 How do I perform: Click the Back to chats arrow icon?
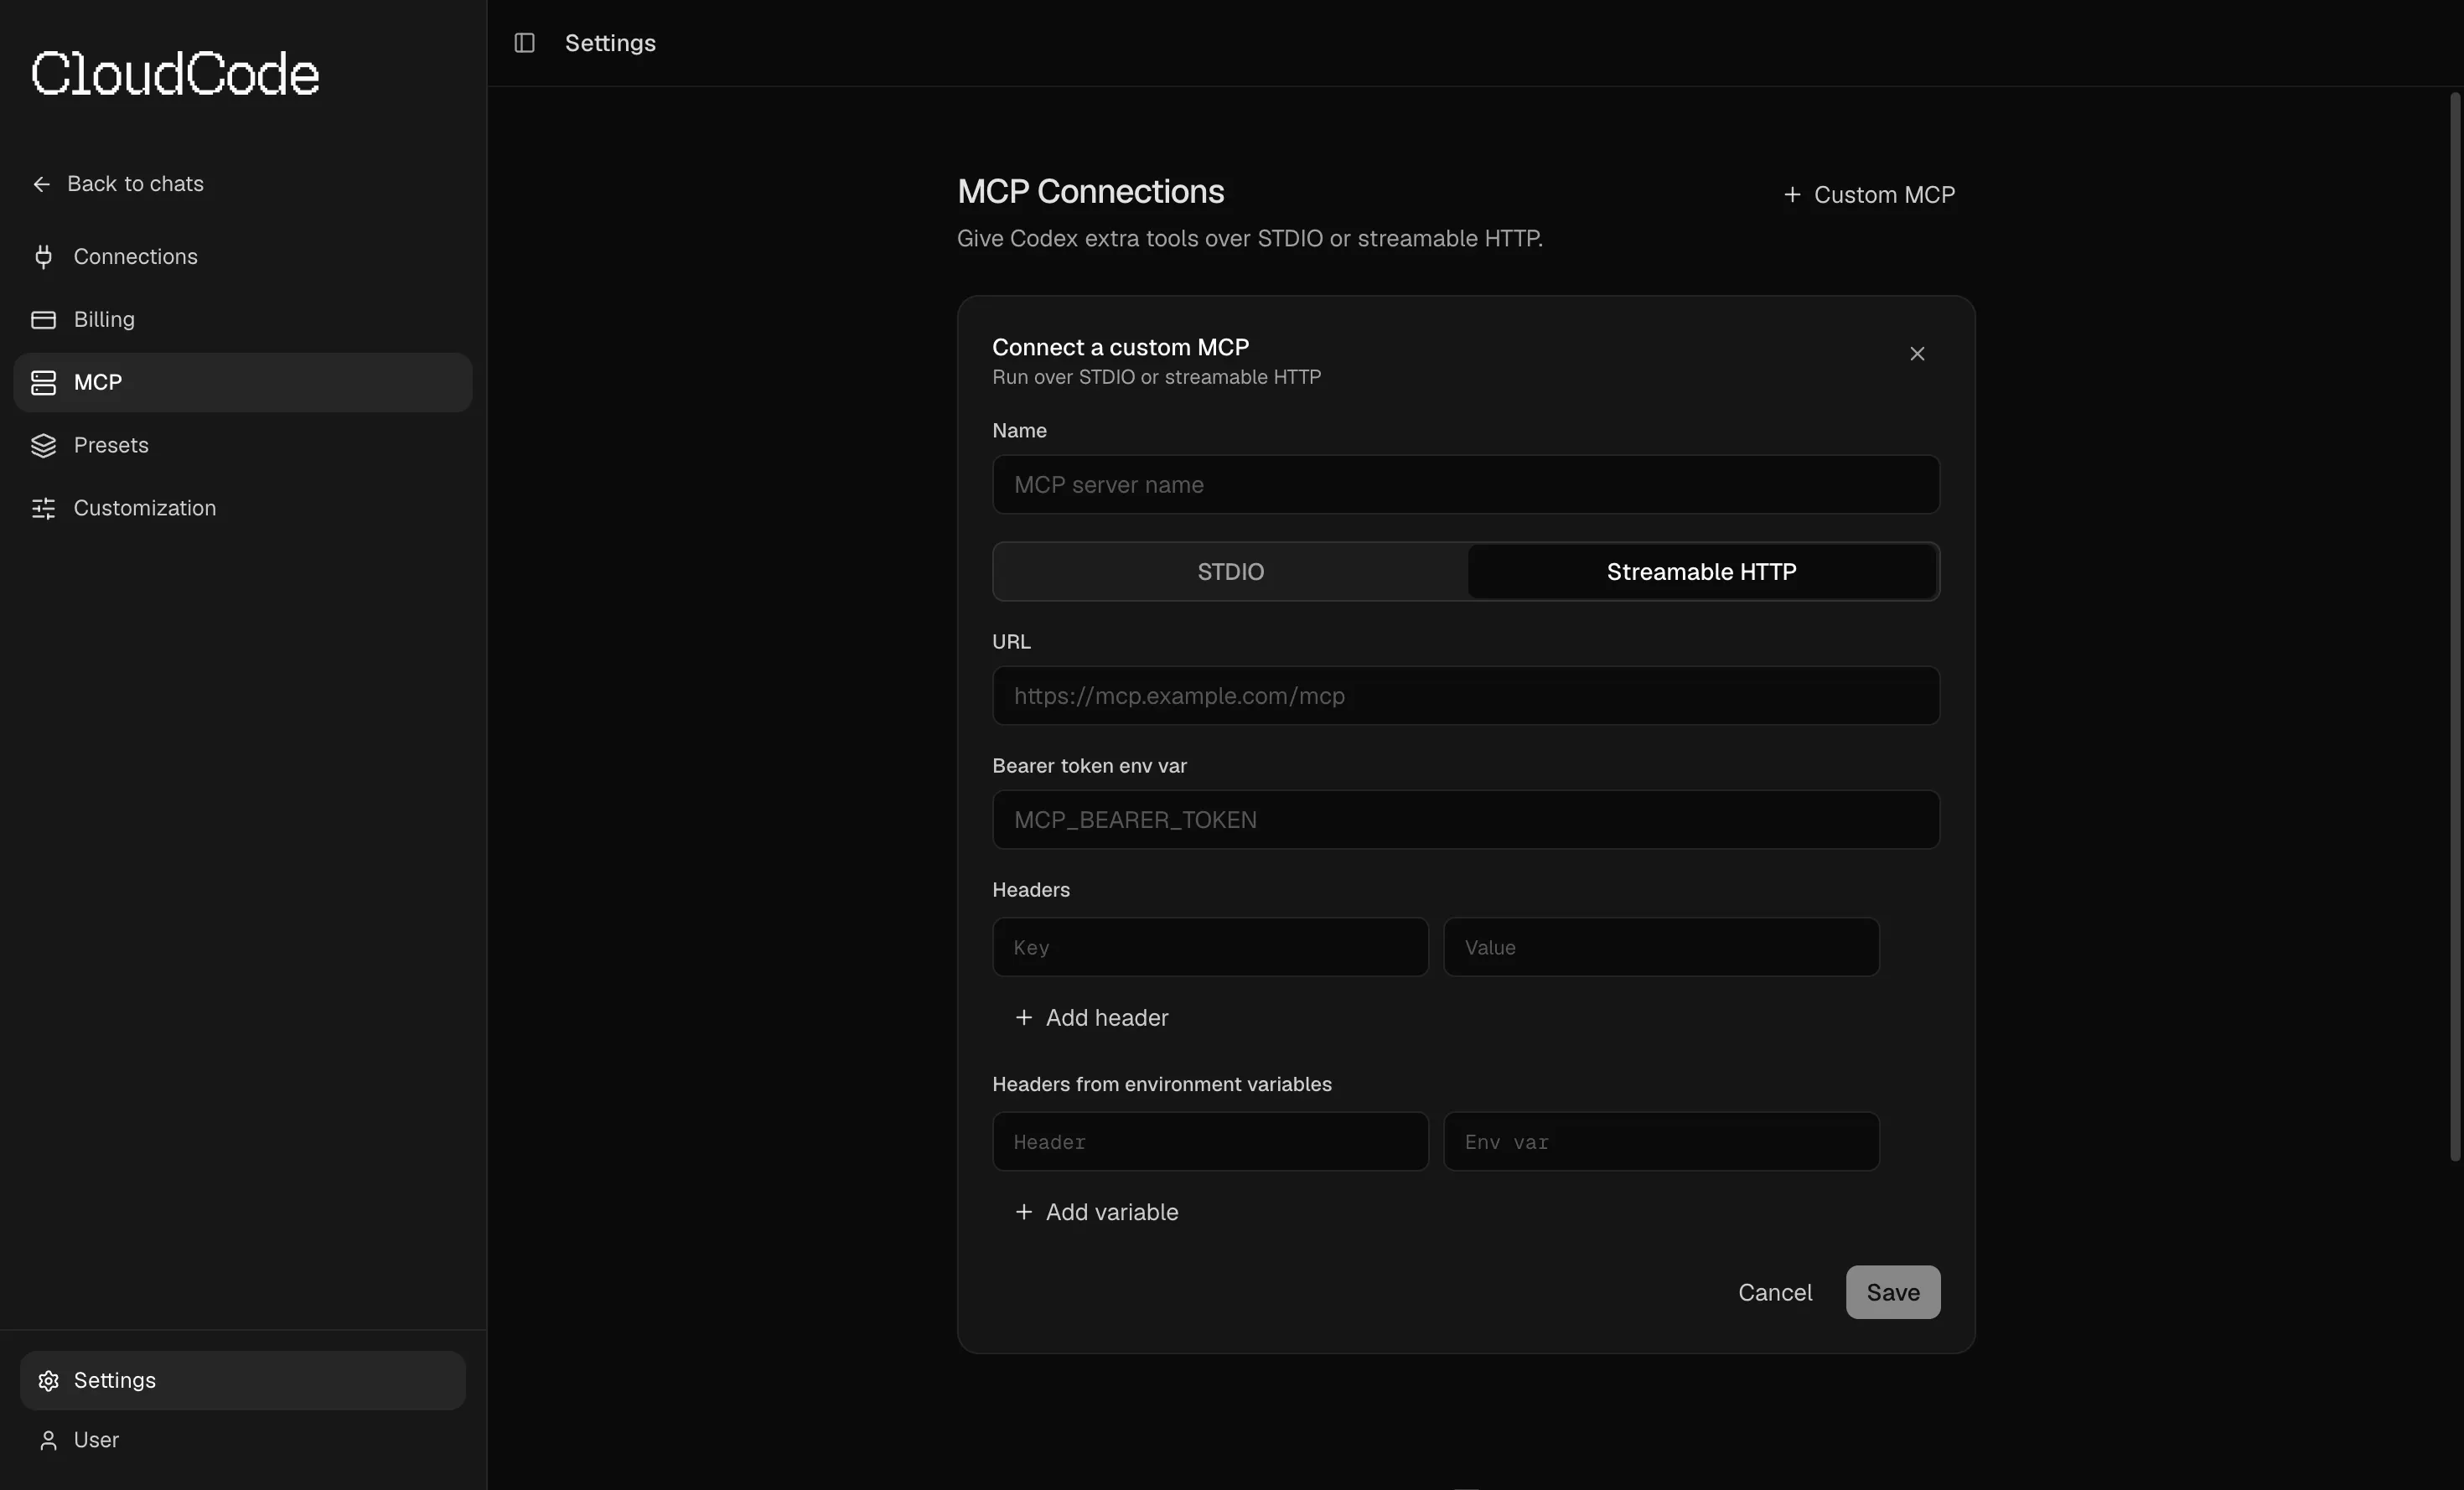41,184
